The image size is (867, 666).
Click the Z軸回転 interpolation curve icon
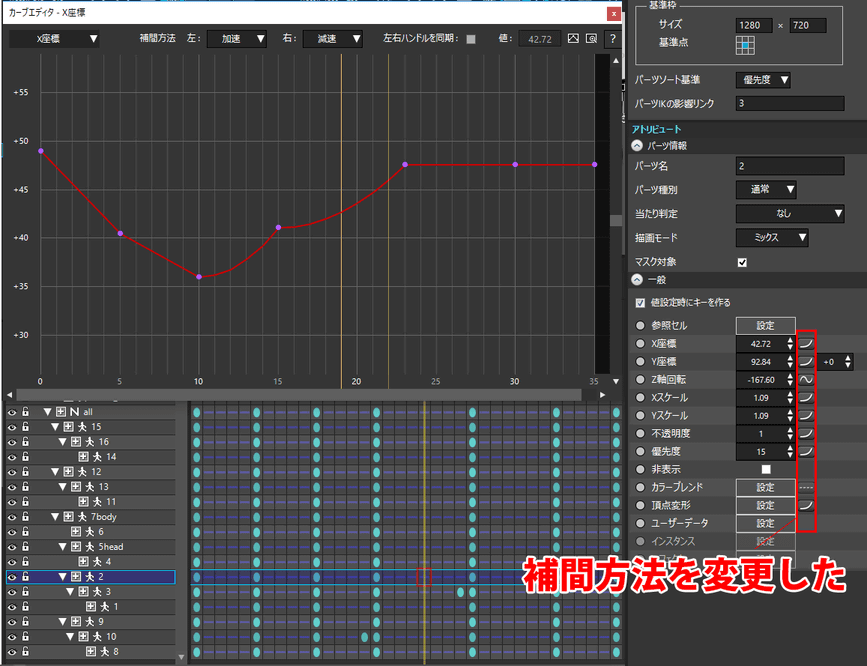[806, 379]
